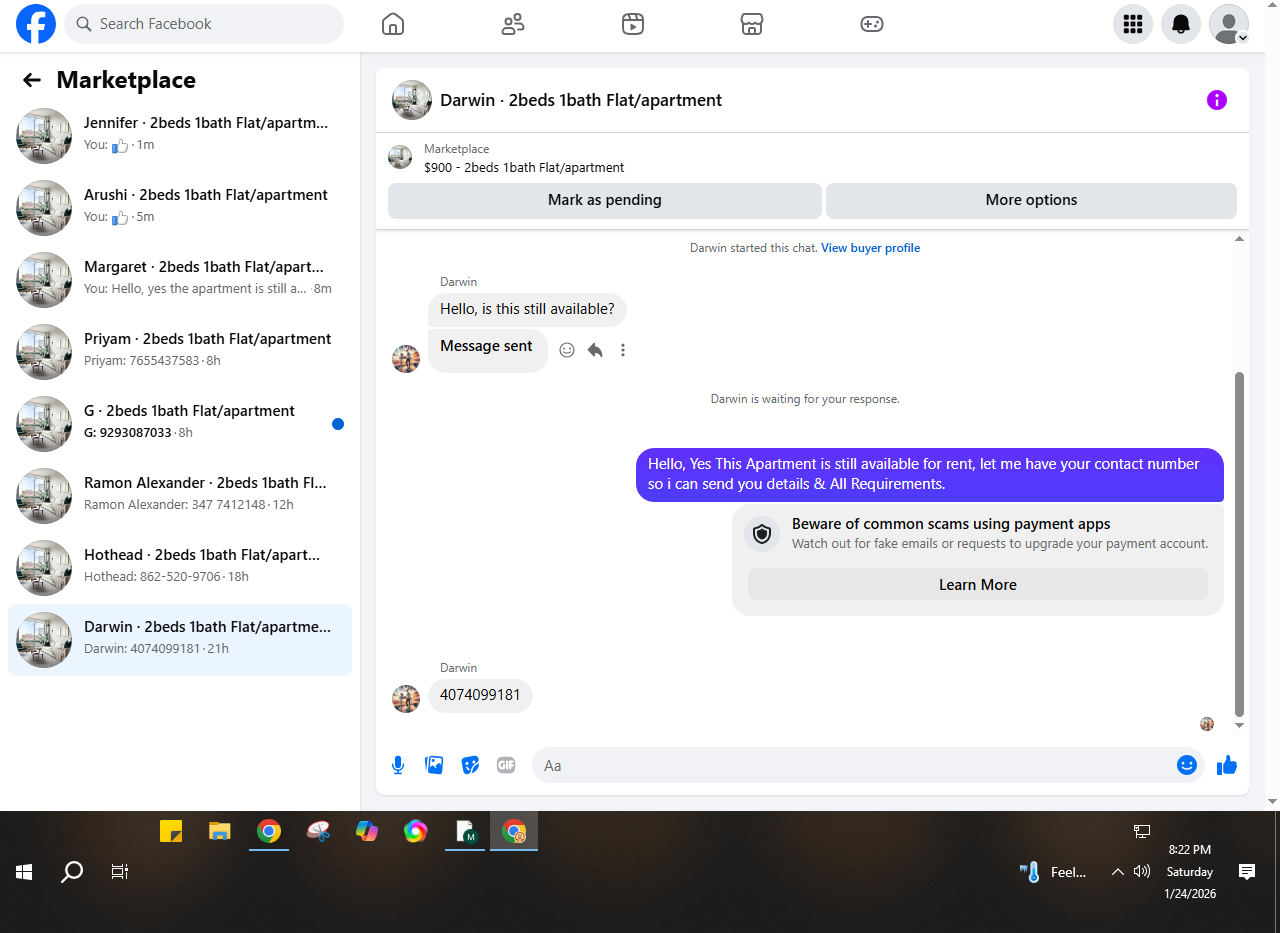Click the phone number 4074099181 message

tap(480, 695)
